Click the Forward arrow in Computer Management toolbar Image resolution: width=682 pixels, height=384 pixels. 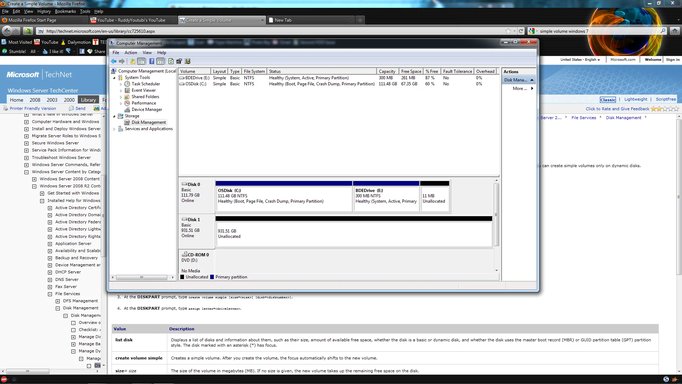pos(122,61)
